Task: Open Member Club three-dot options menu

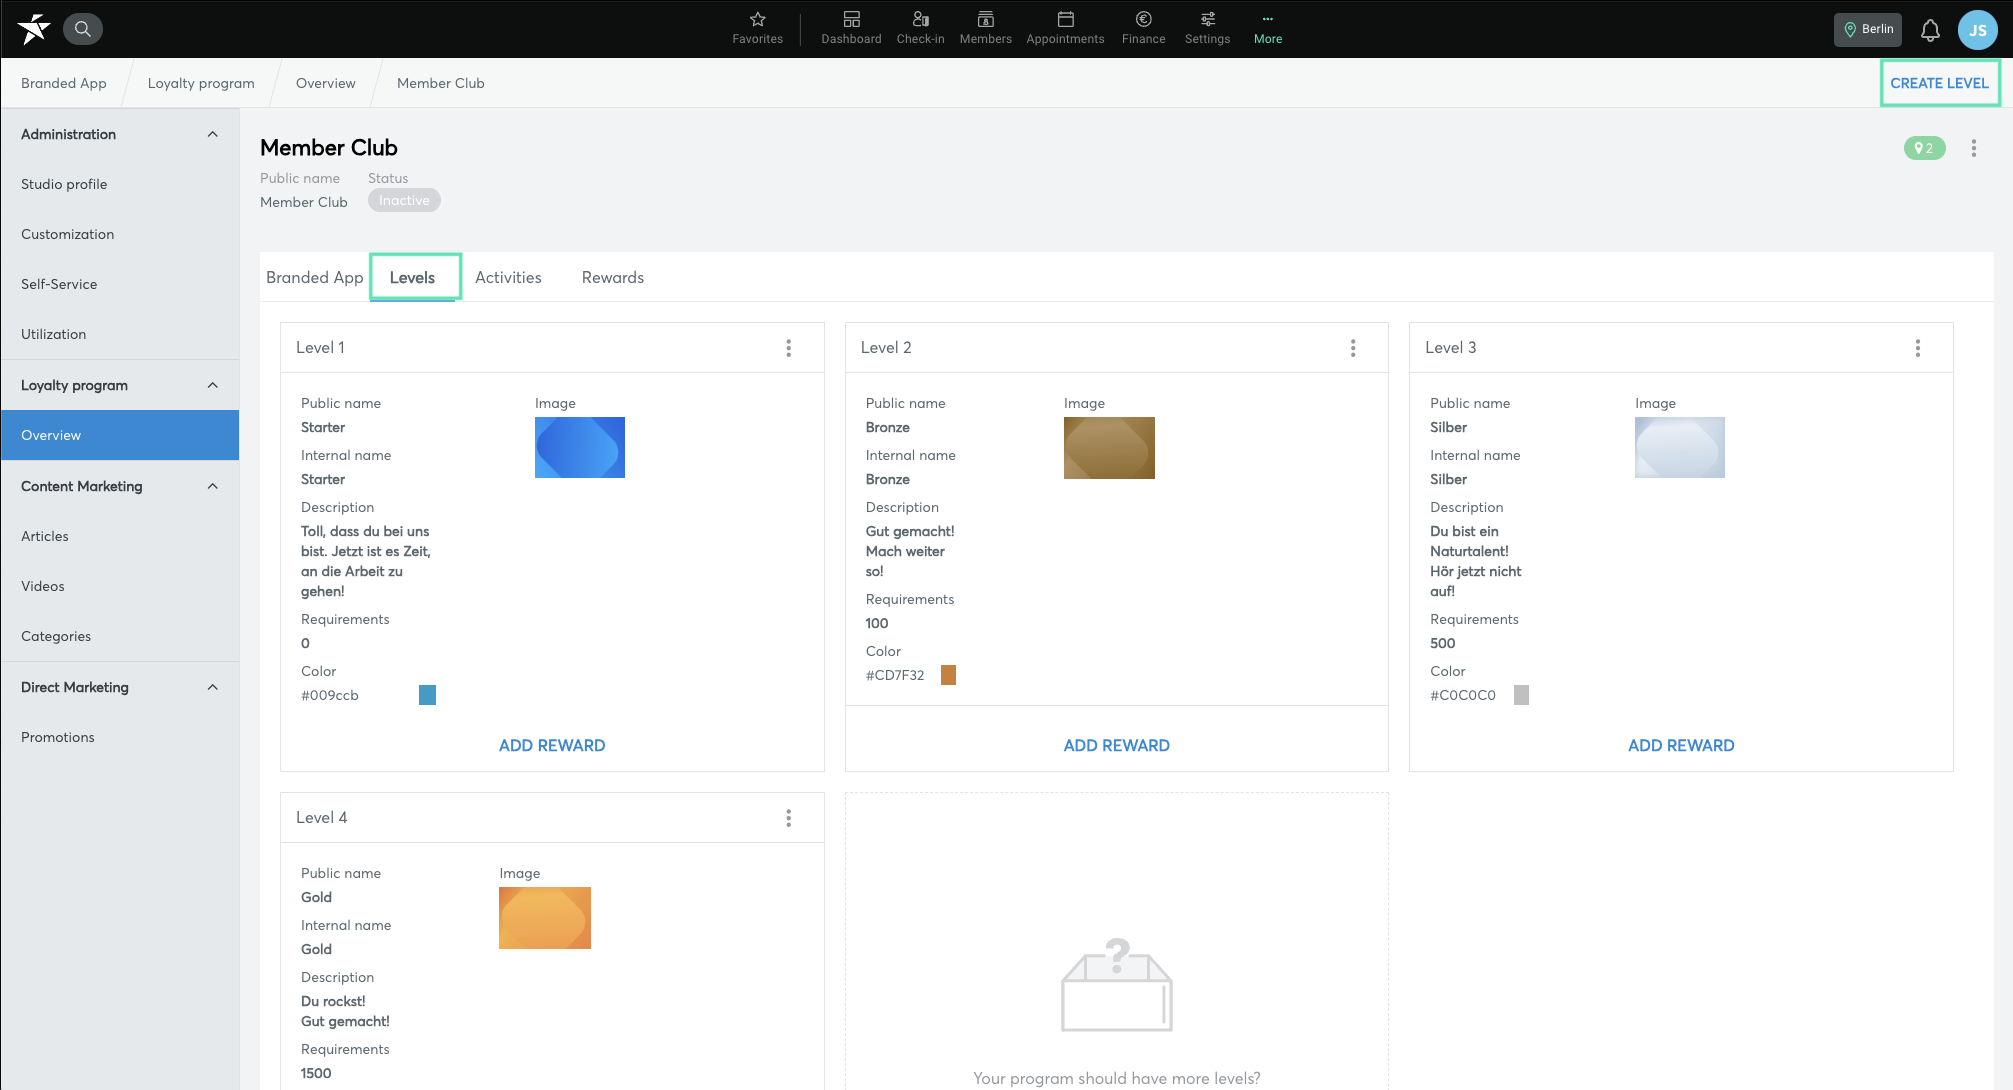Action: 1973,148
